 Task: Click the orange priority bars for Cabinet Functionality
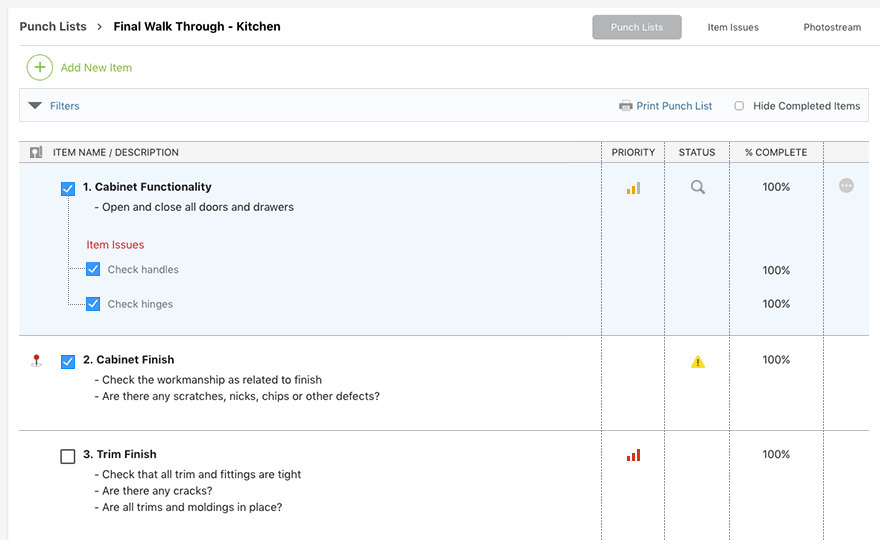tap(633, 187)
